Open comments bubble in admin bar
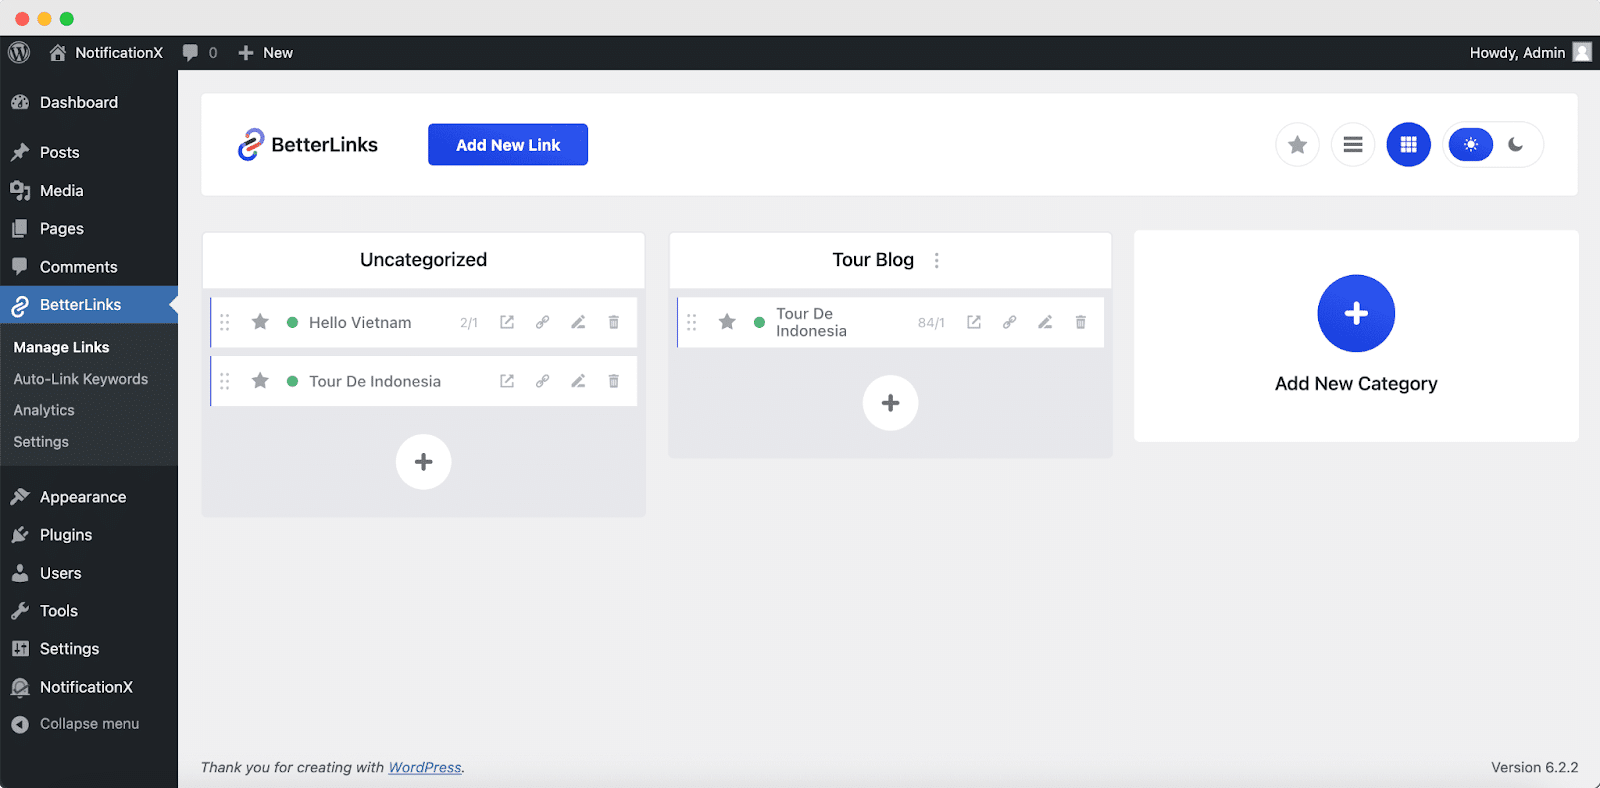The image size is (1600, 788). (x=199, y=53)
